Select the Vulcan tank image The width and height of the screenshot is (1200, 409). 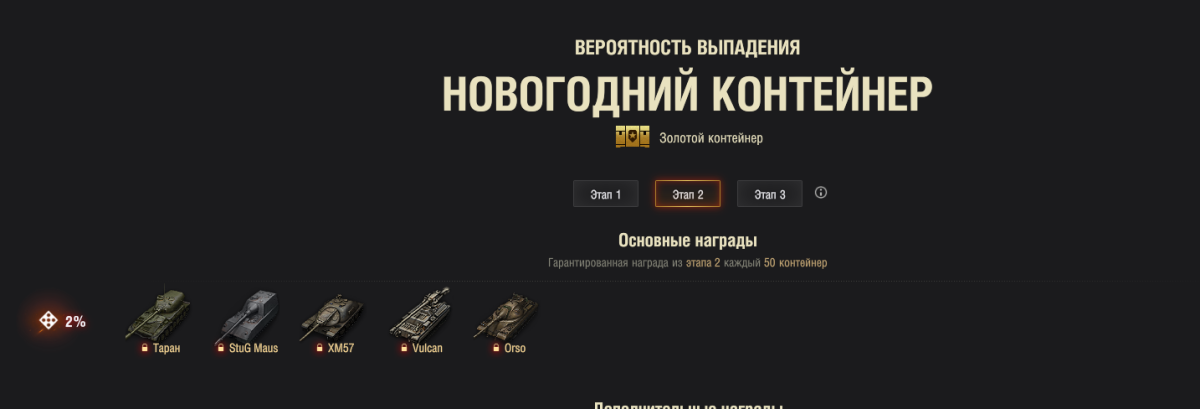(420, 315)
